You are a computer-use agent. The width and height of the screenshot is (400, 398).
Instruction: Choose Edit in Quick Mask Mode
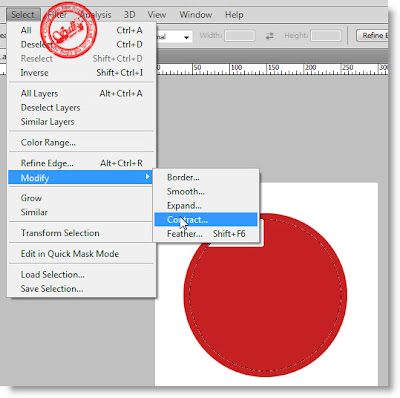click(x=82, y=254)
